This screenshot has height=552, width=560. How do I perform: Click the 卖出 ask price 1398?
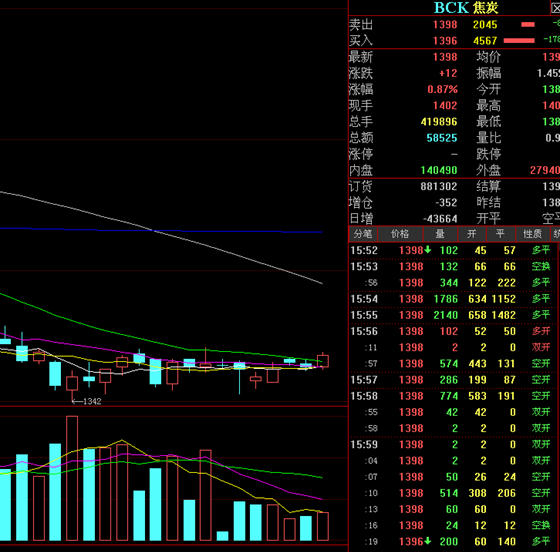click(x=445, y=25)
